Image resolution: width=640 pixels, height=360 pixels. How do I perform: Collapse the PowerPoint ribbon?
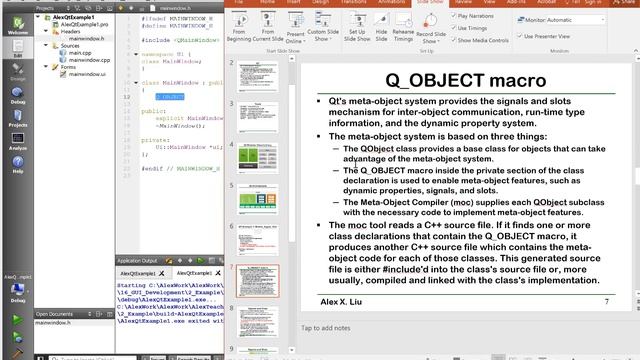click(636, 51)
